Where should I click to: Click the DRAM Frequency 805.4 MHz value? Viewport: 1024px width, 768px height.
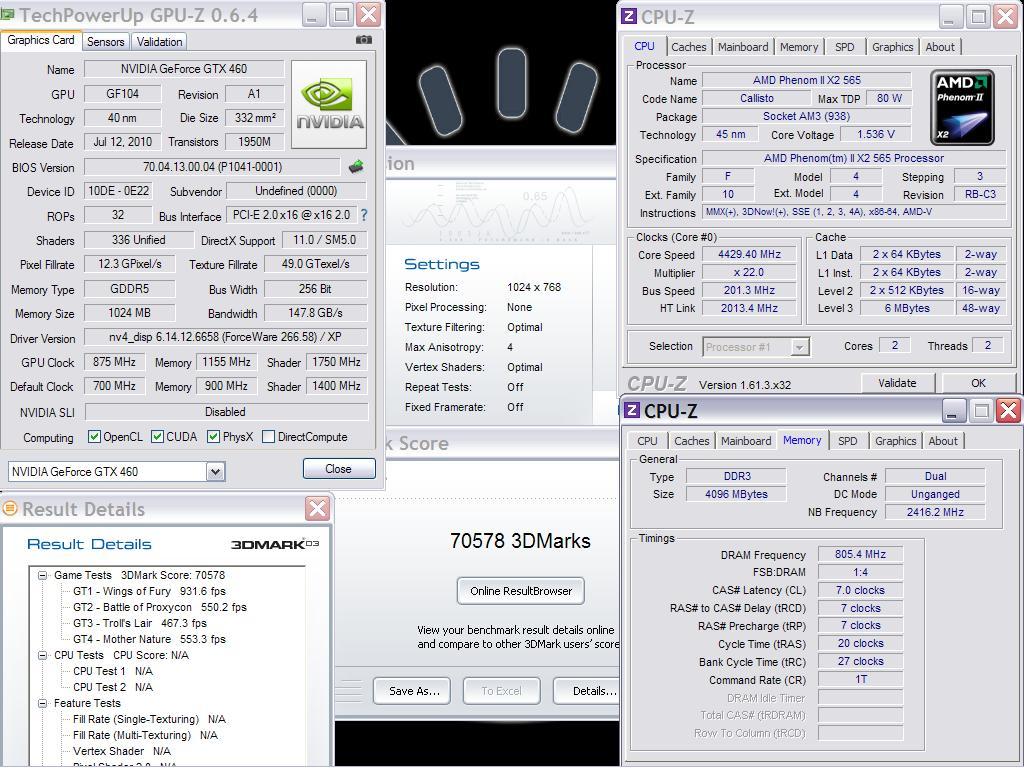860,554
